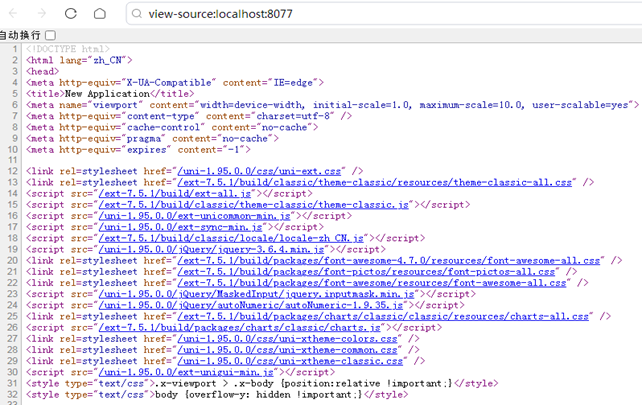Click the title text New Application
The image size is (642, 405).
point(107,94)
